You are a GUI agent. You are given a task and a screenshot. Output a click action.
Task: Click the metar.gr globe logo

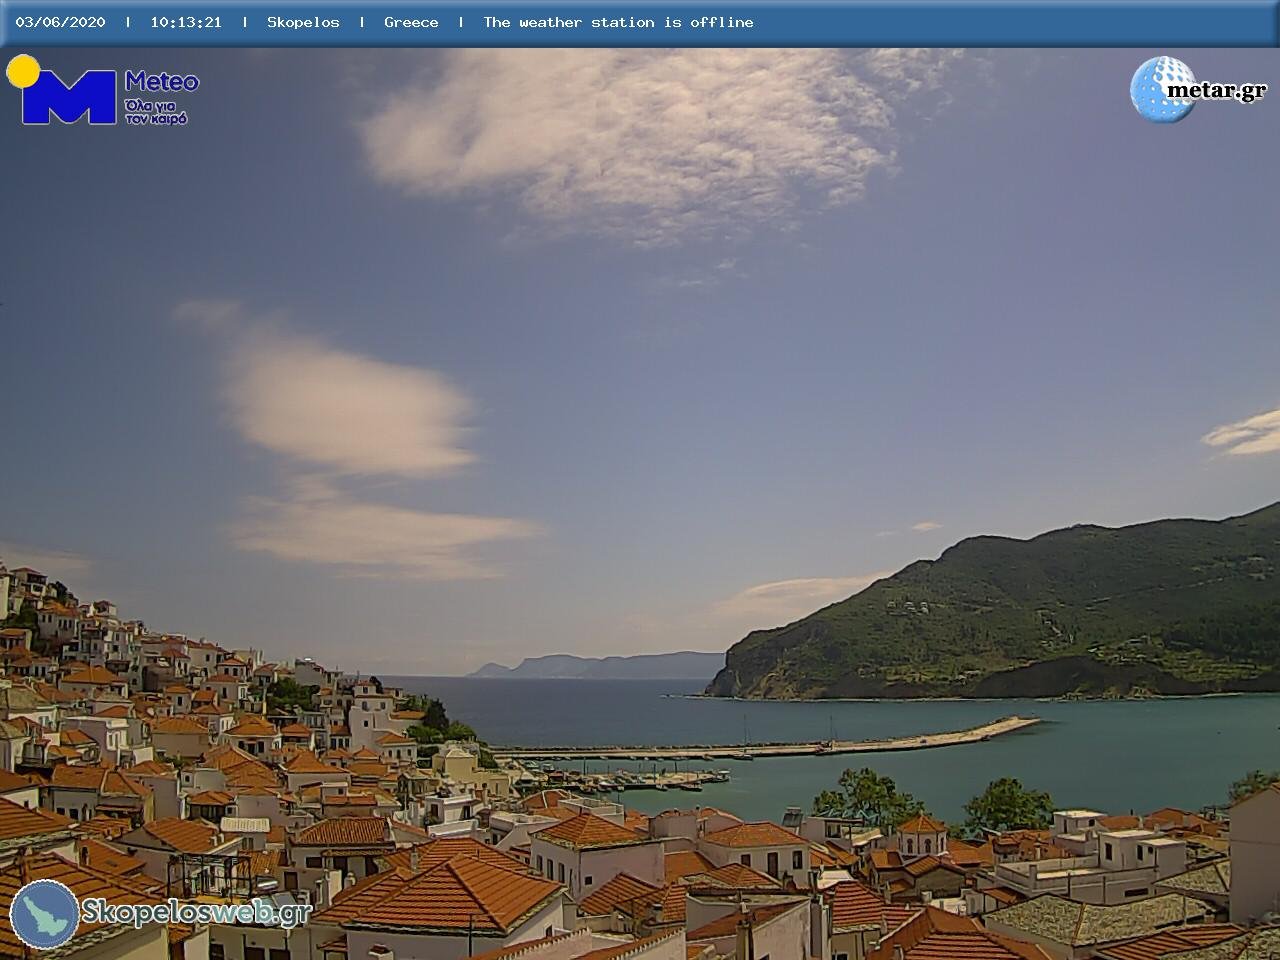tap(1162, 89)
